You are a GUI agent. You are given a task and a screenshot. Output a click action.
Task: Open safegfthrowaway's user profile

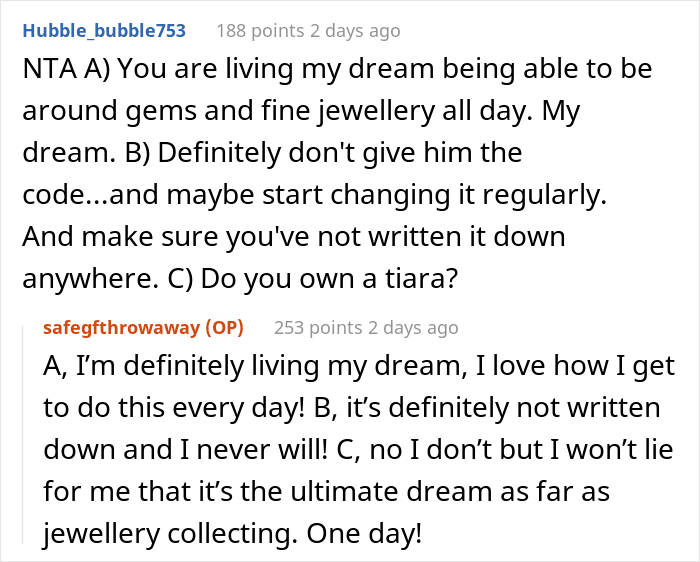tap(121, 328)
